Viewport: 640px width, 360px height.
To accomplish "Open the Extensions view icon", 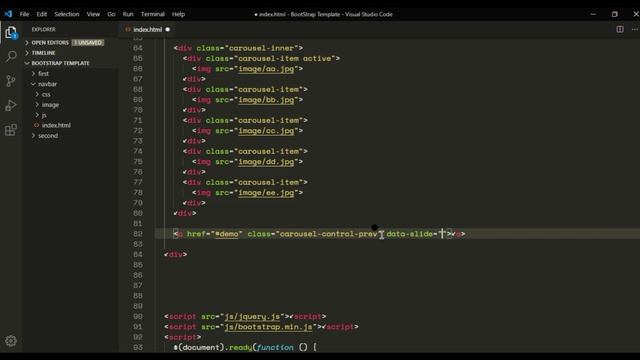I will [11, 130].
